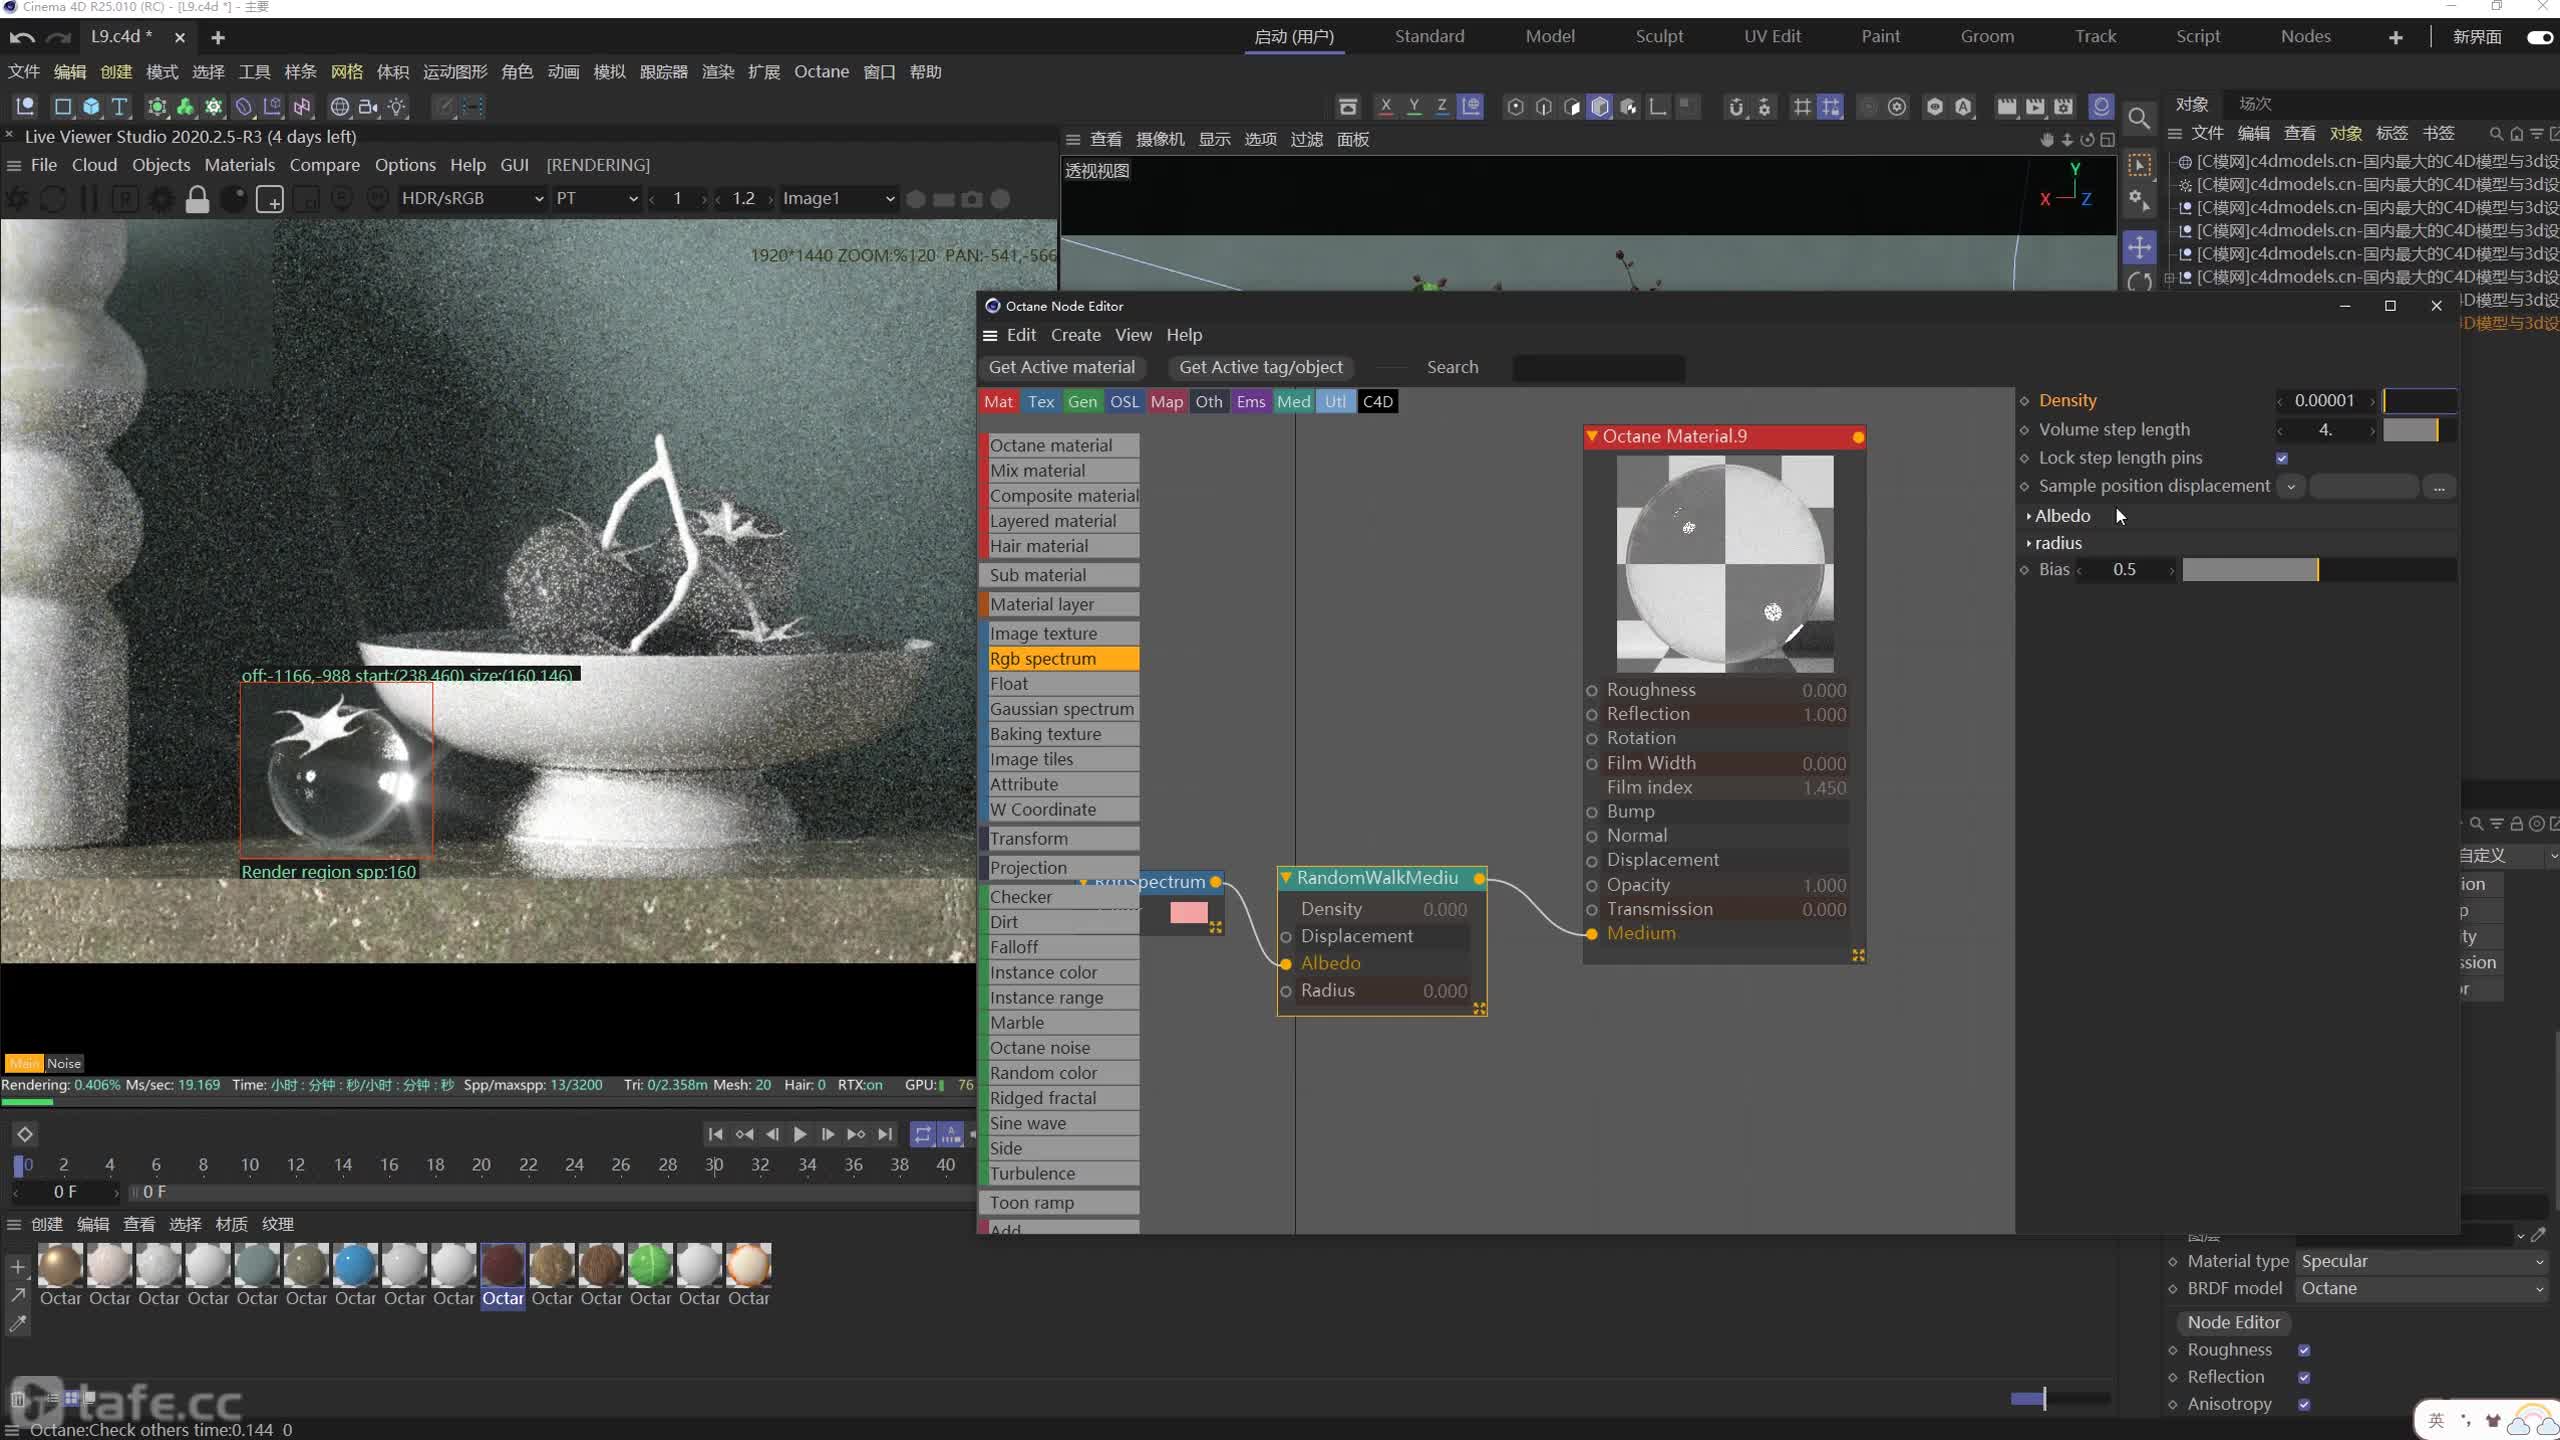Open the HDR/sRGB dropdown

(x=472, y=199)
